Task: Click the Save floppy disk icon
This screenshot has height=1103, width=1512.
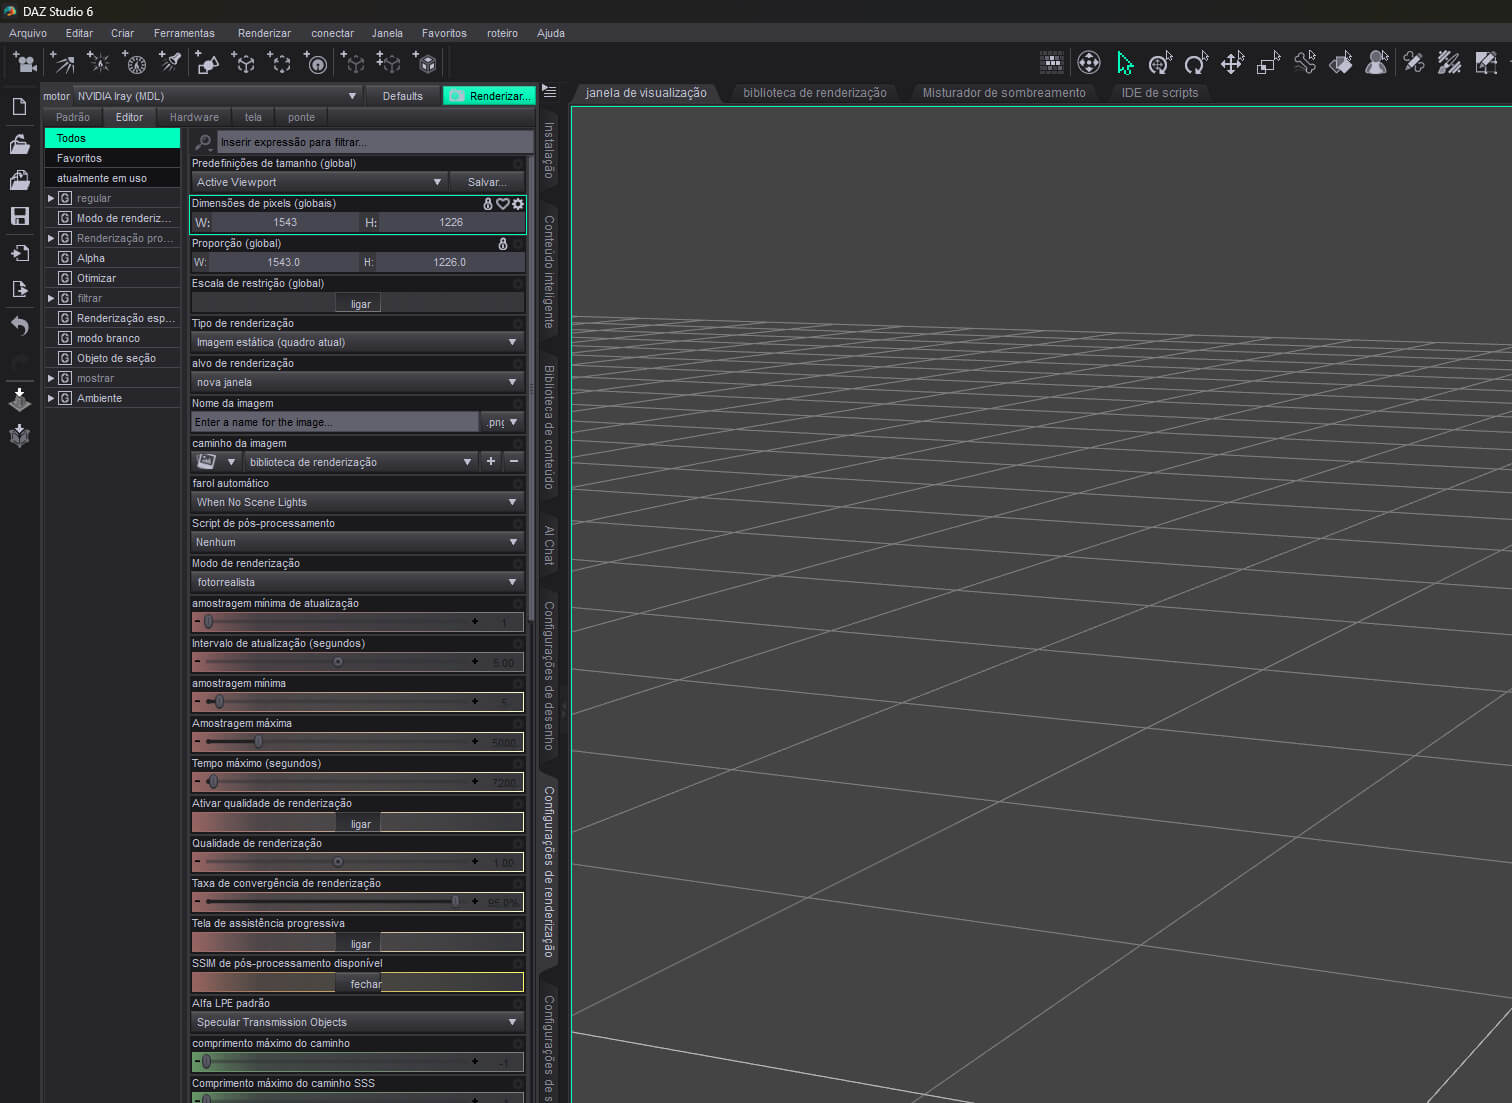Action: (x=19, y=216)
